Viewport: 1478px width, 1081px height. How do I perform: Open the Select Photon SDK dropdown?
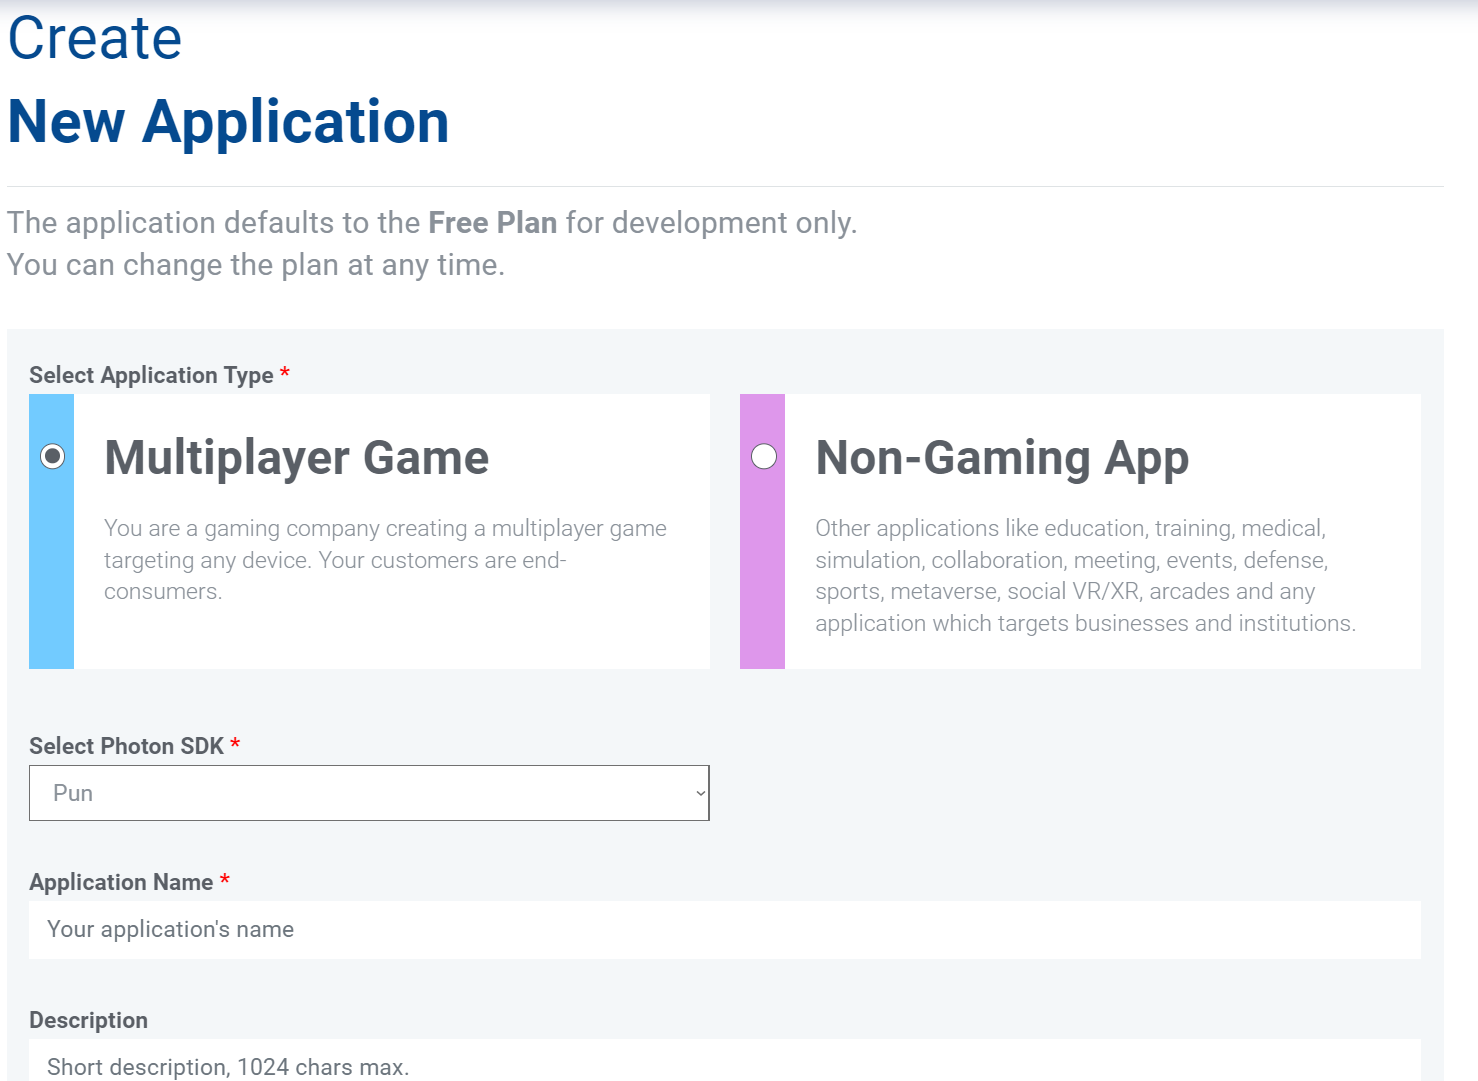pos(368,793)
